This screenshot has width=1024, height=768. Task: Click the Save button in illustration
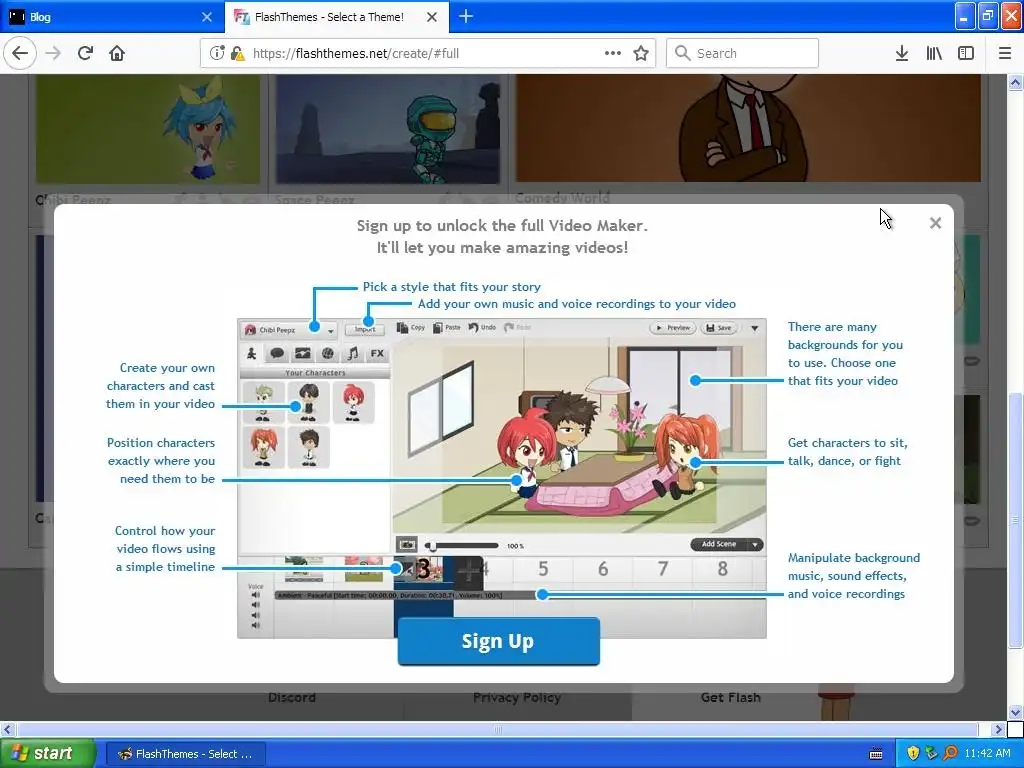coord(719,328)
